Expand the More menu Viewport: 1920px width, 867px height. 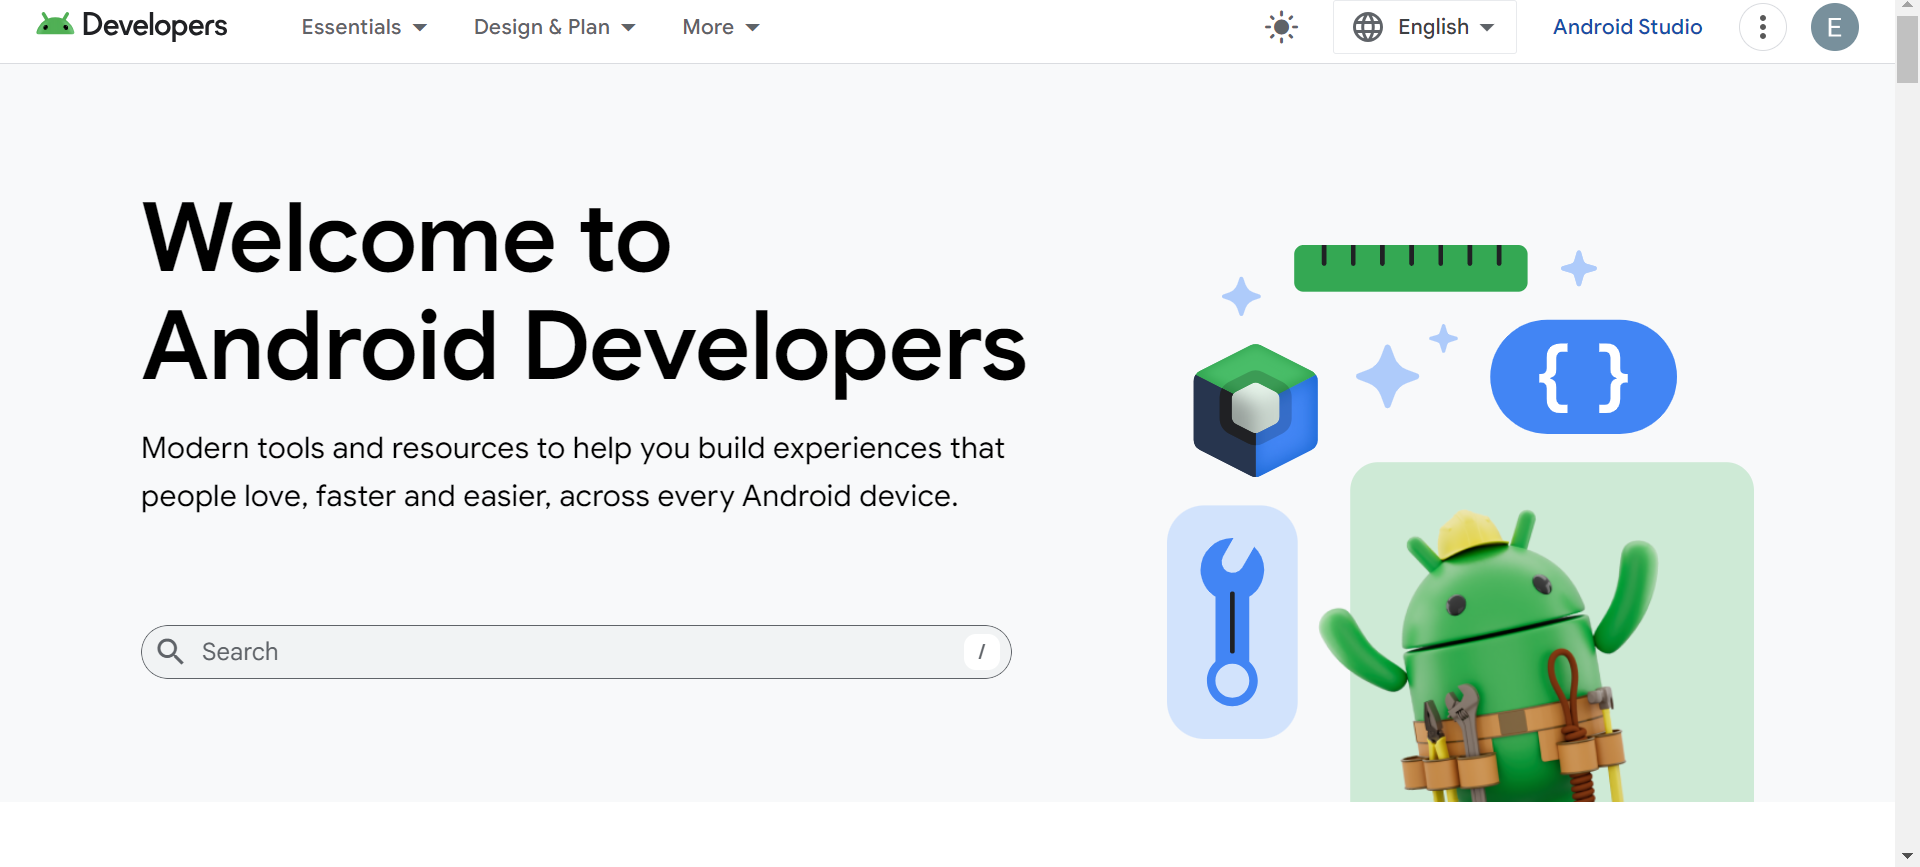(721, 27)
